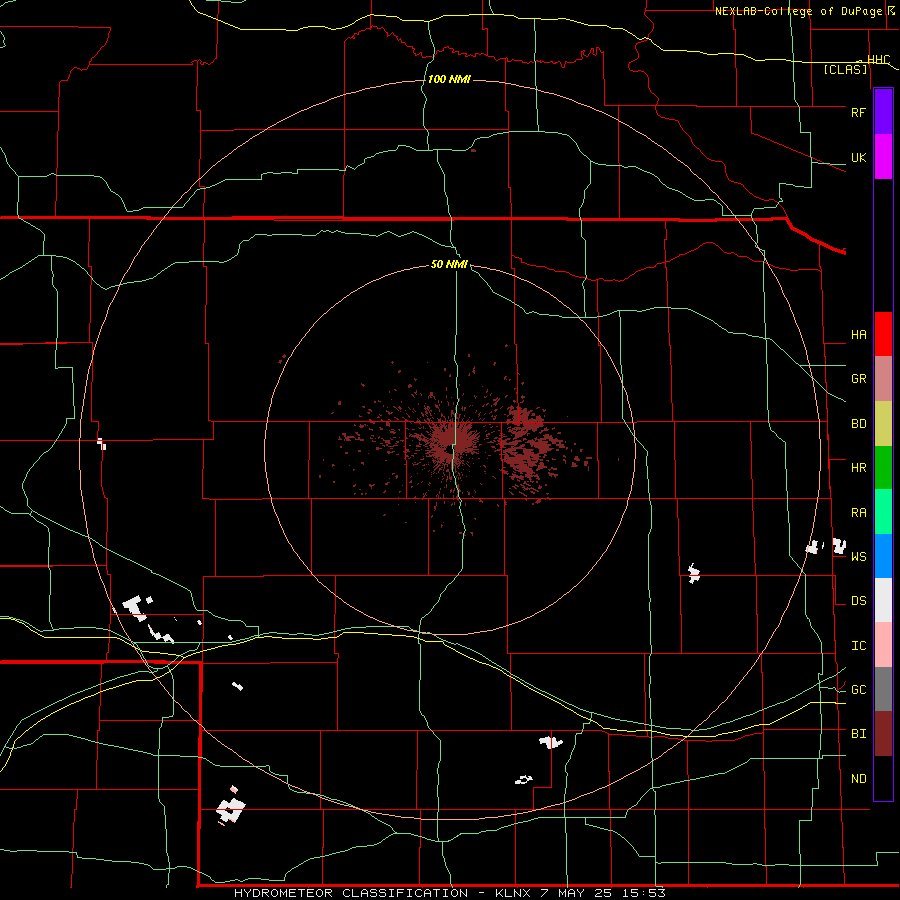Click the 100 NMI range ring label
This screenshot has height=900, width=900.
[449, 79]
